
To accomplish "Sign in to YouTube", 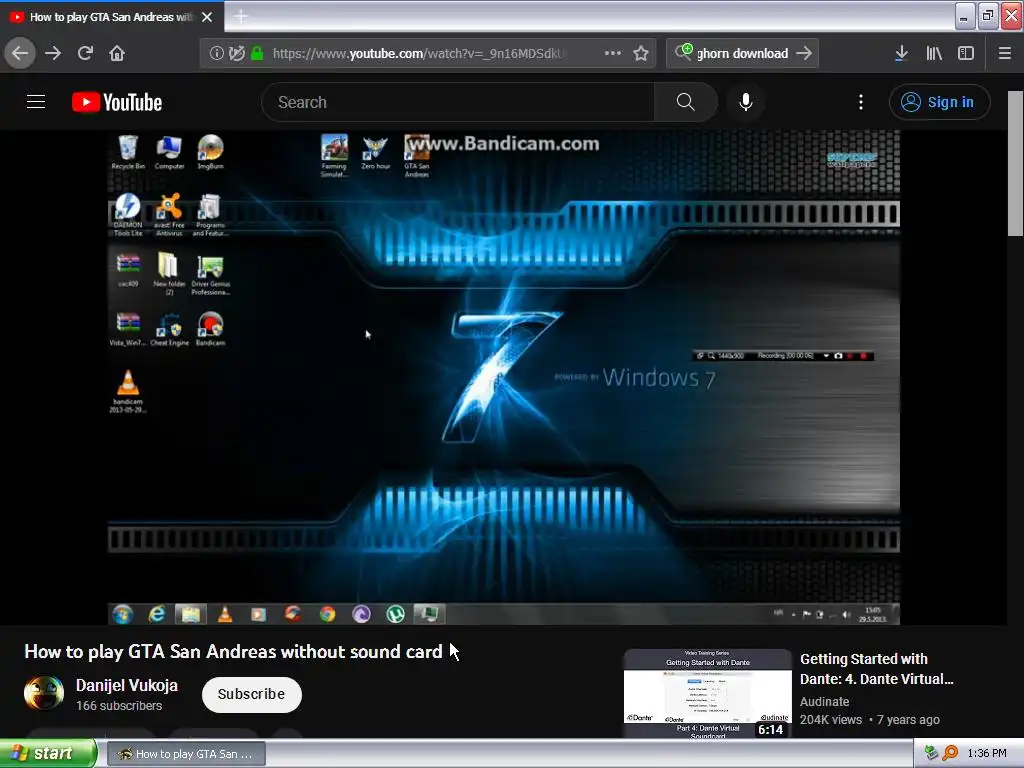I will point(939,102).
